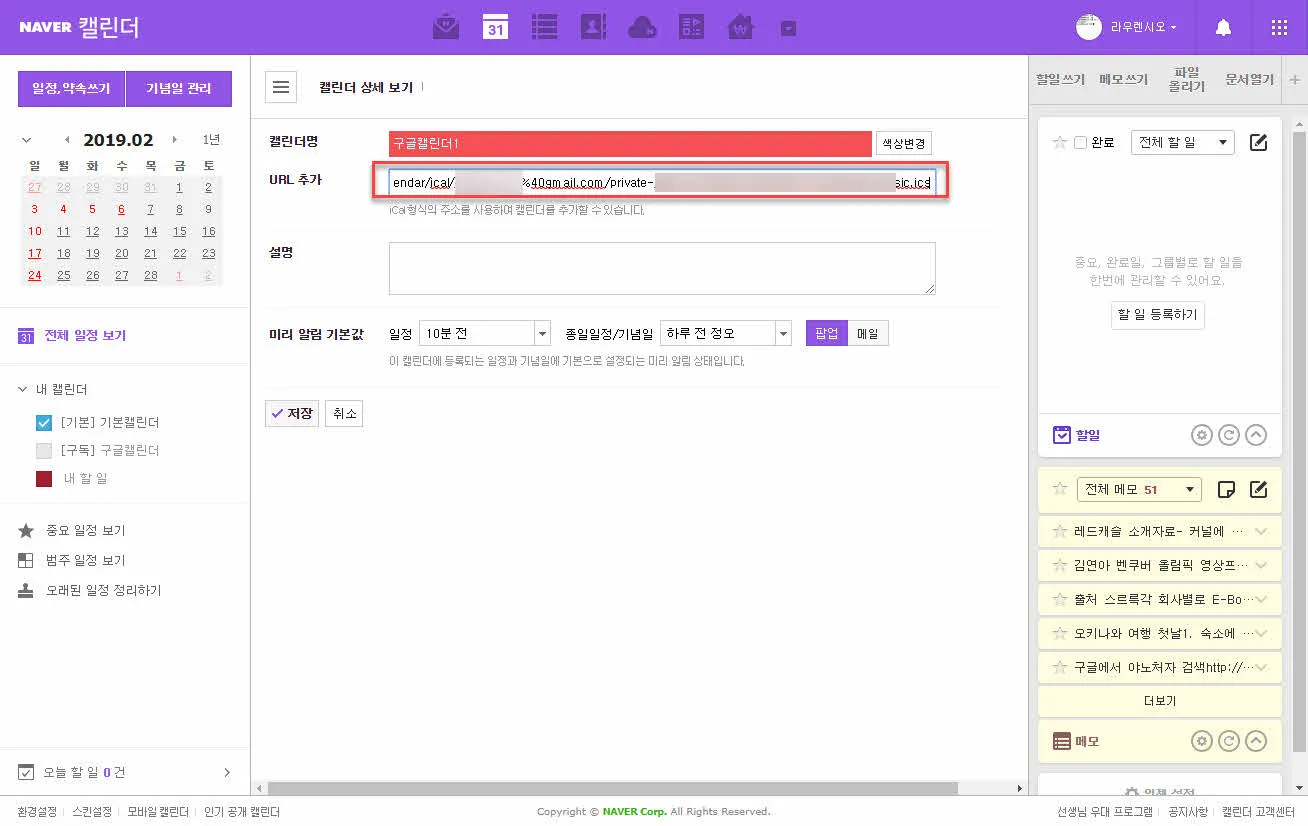The width and height of the screenshot is (1308, 826).
Task: Refresh the memo panel
Action: [x=1229, y=741]
